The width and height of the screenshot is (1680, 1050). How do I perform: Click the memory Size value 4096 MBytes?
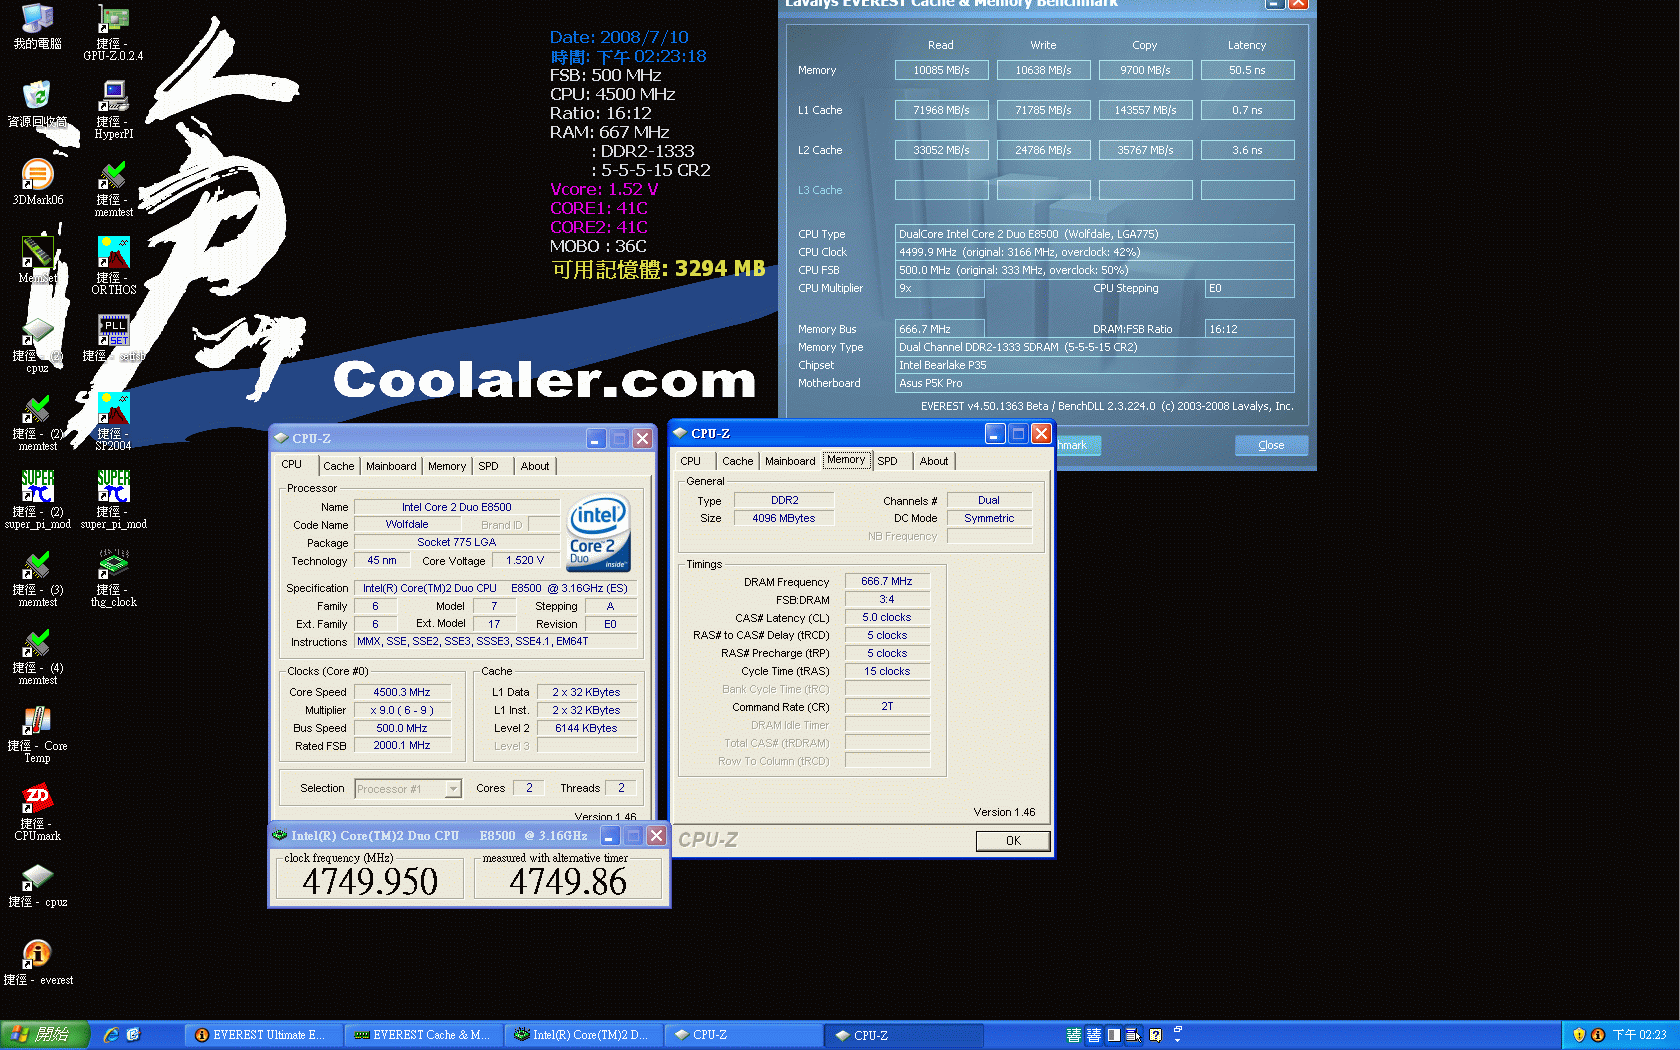pos(784,518)
